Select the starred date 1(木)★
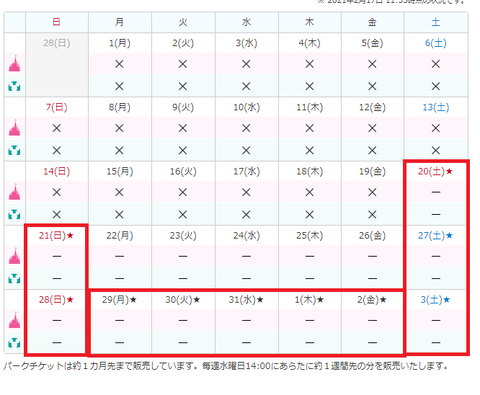Viewport: 480px width, 395px height. pyautogui.click(x=309, y=300)
